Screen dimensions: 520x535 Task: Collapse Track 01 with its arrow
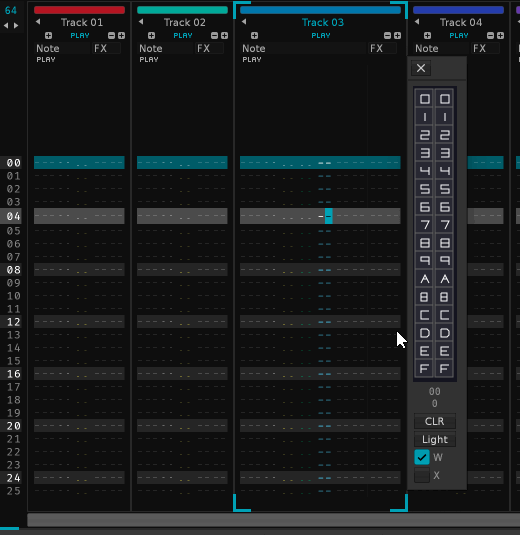click(x=38, y=22)
